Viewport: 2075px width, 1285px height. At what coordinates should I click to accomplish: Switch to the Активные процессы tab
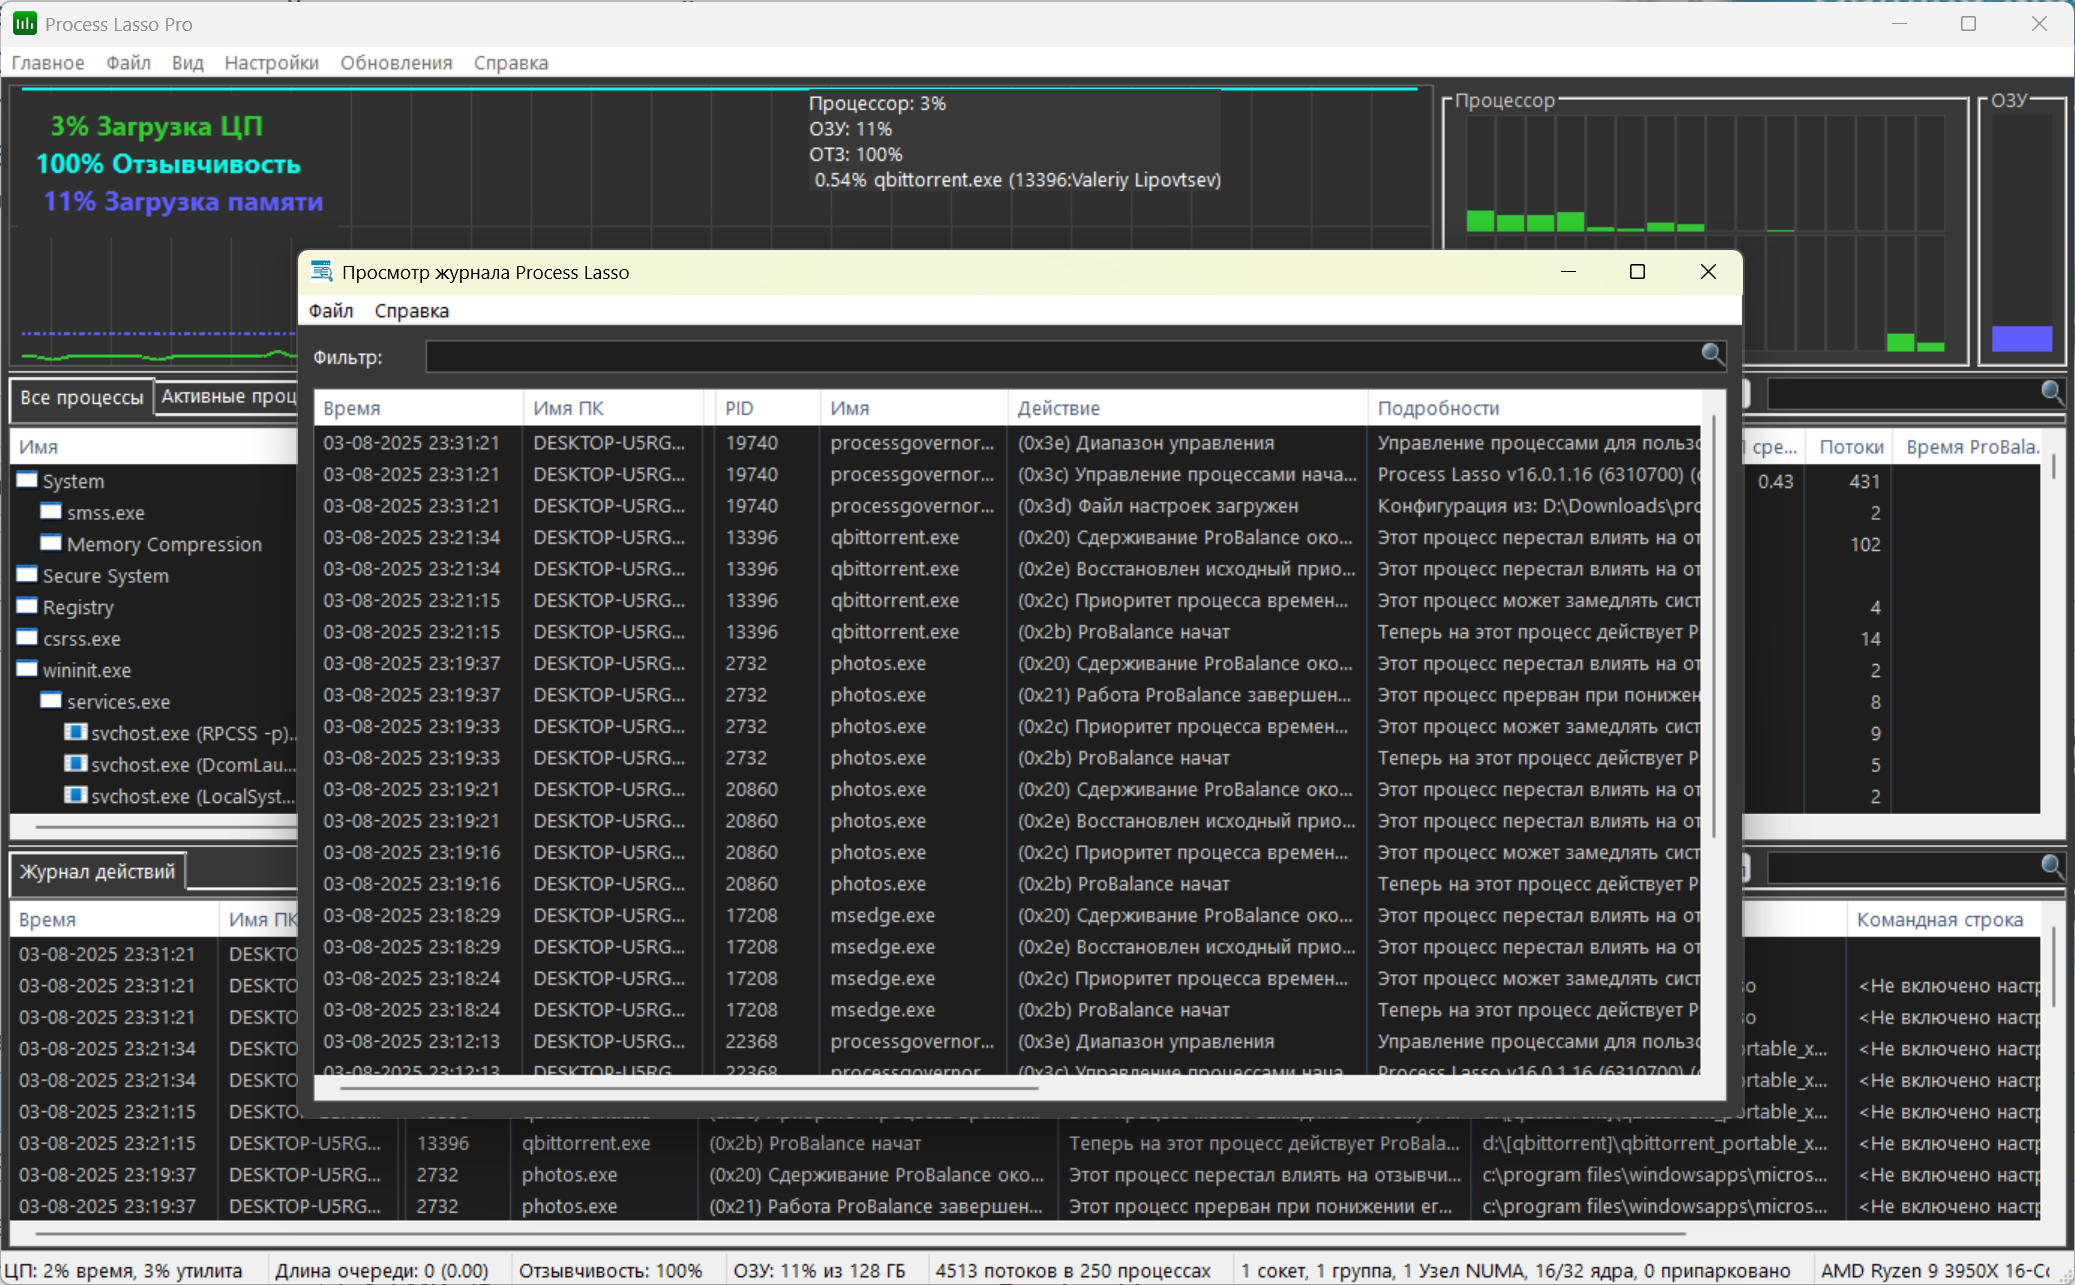coord(229,396)
